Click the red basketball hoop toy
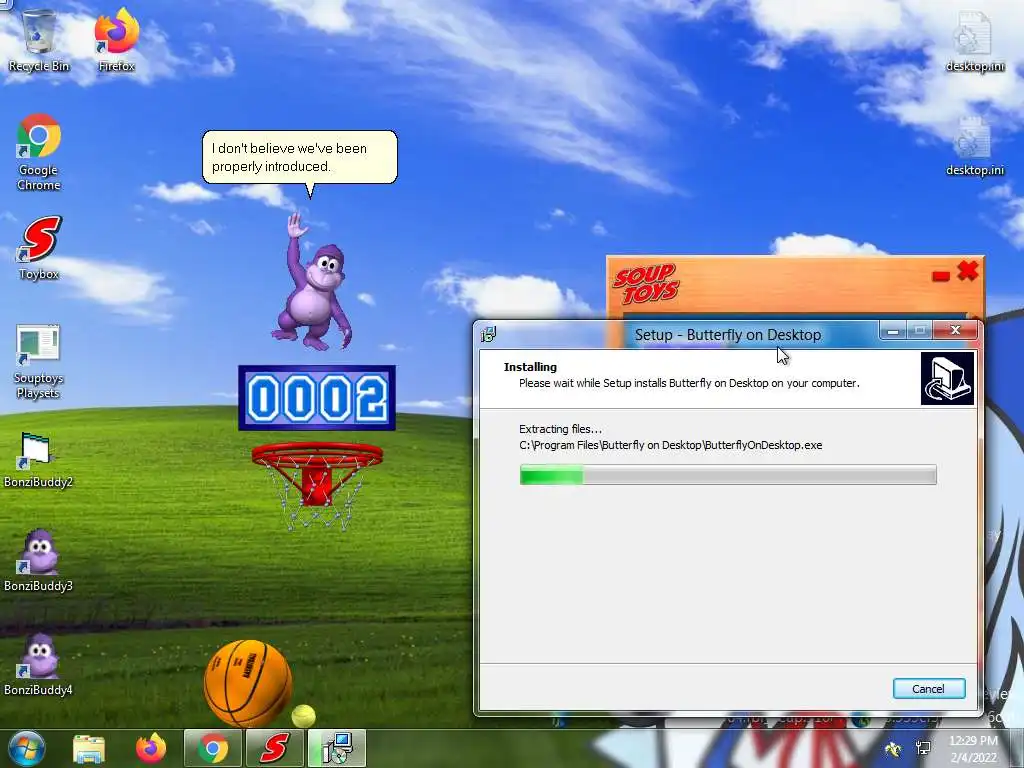The height and width of the screenshot is (768, 1024). [317, 483]
